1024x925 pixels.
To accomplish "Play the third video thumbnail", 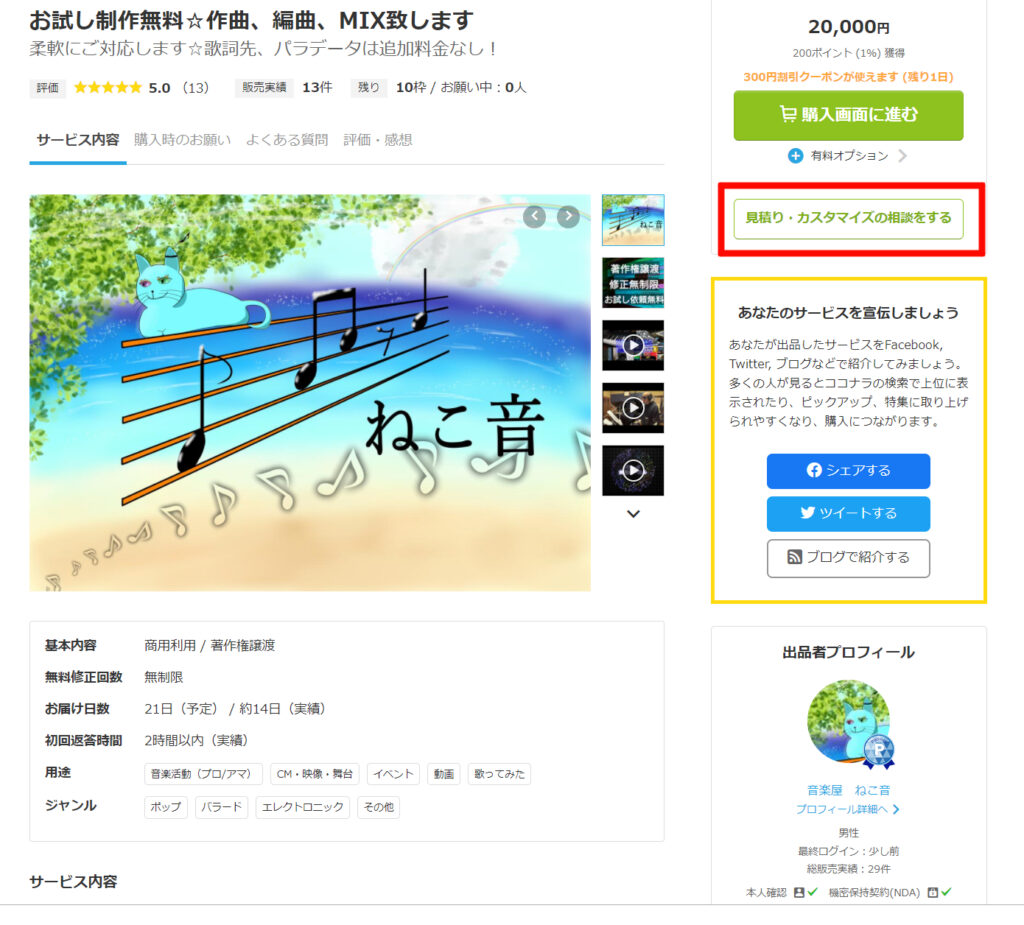I will (633, 470).
